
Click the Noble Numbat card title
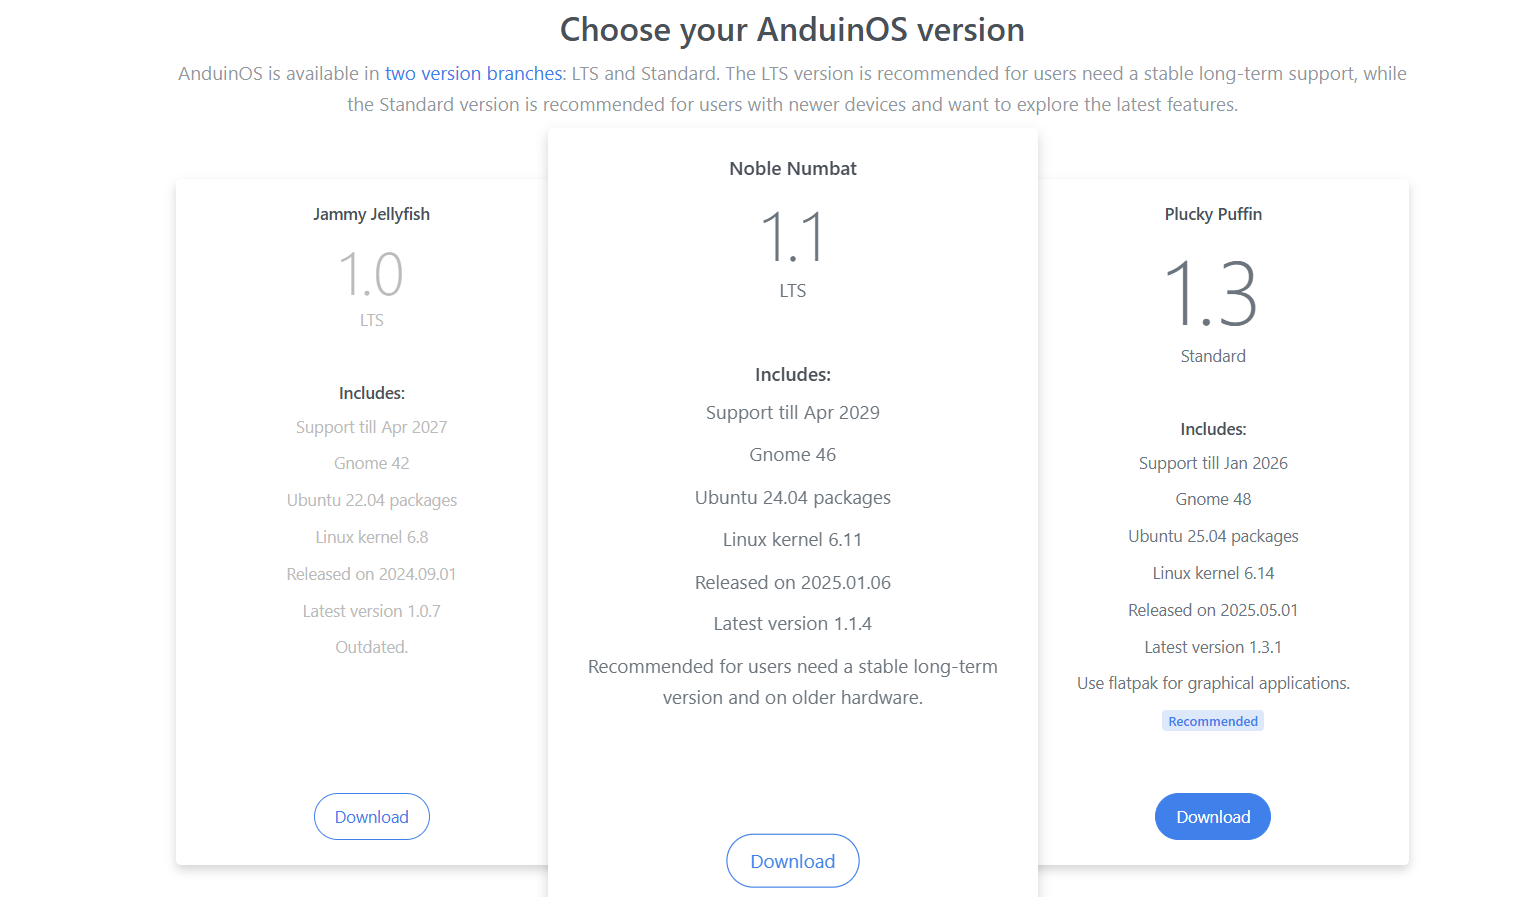(x=792, y=168)
